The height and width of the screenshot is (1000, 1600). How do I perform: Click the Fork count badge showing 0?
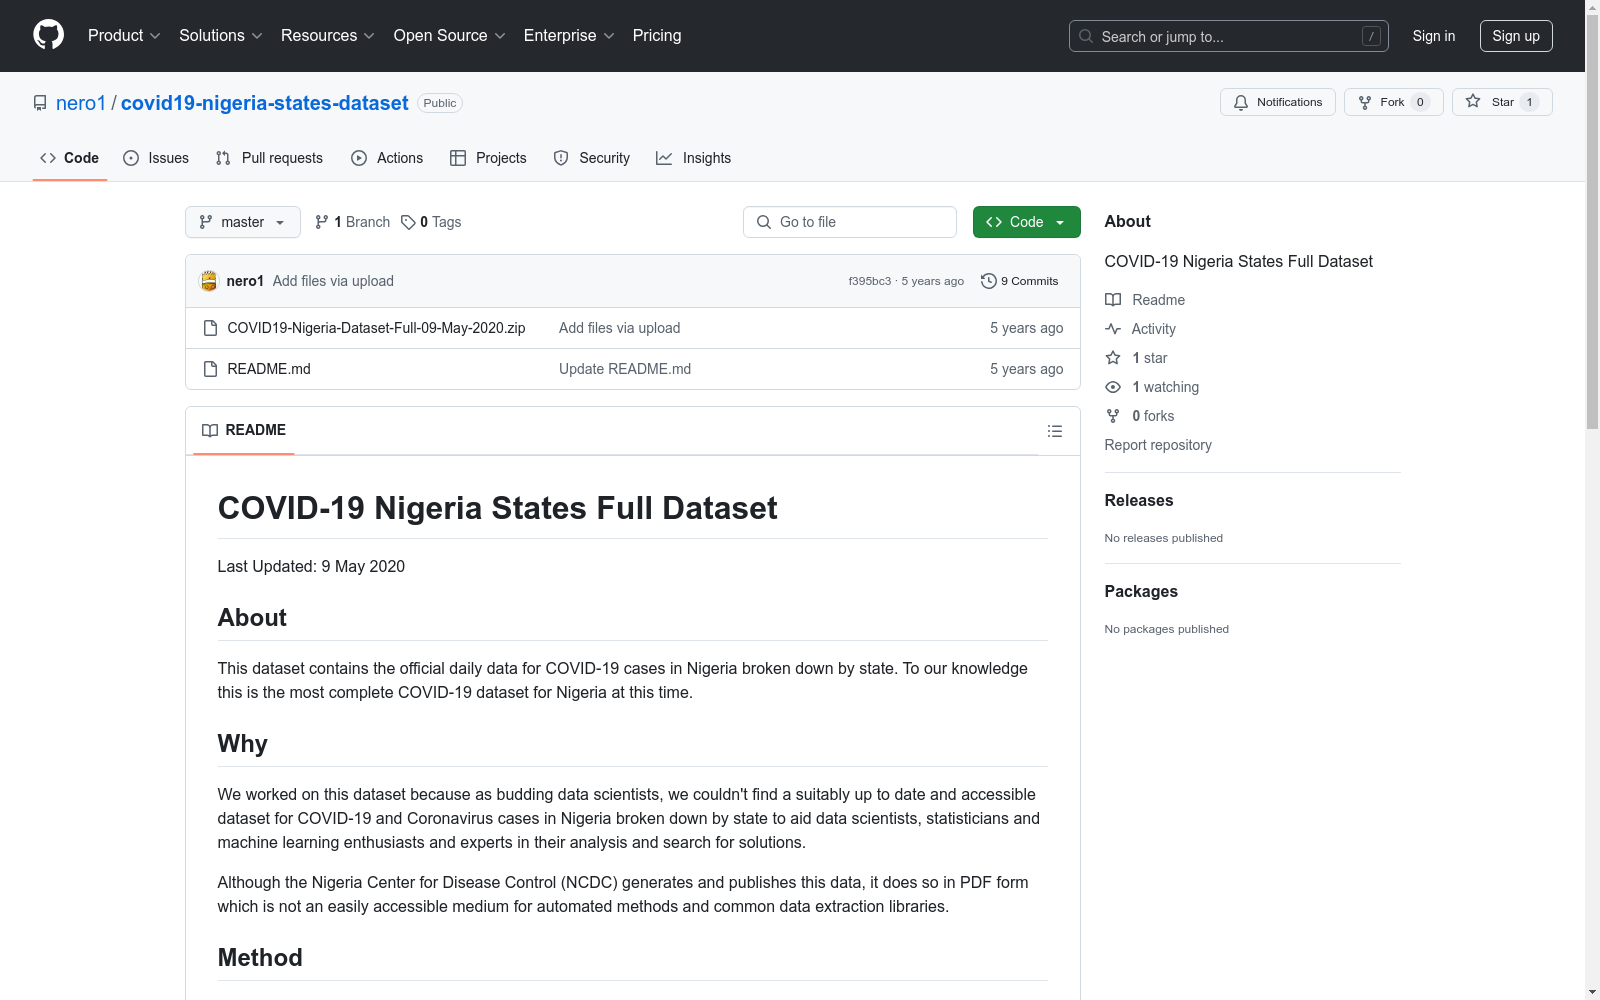point(1420,102)
